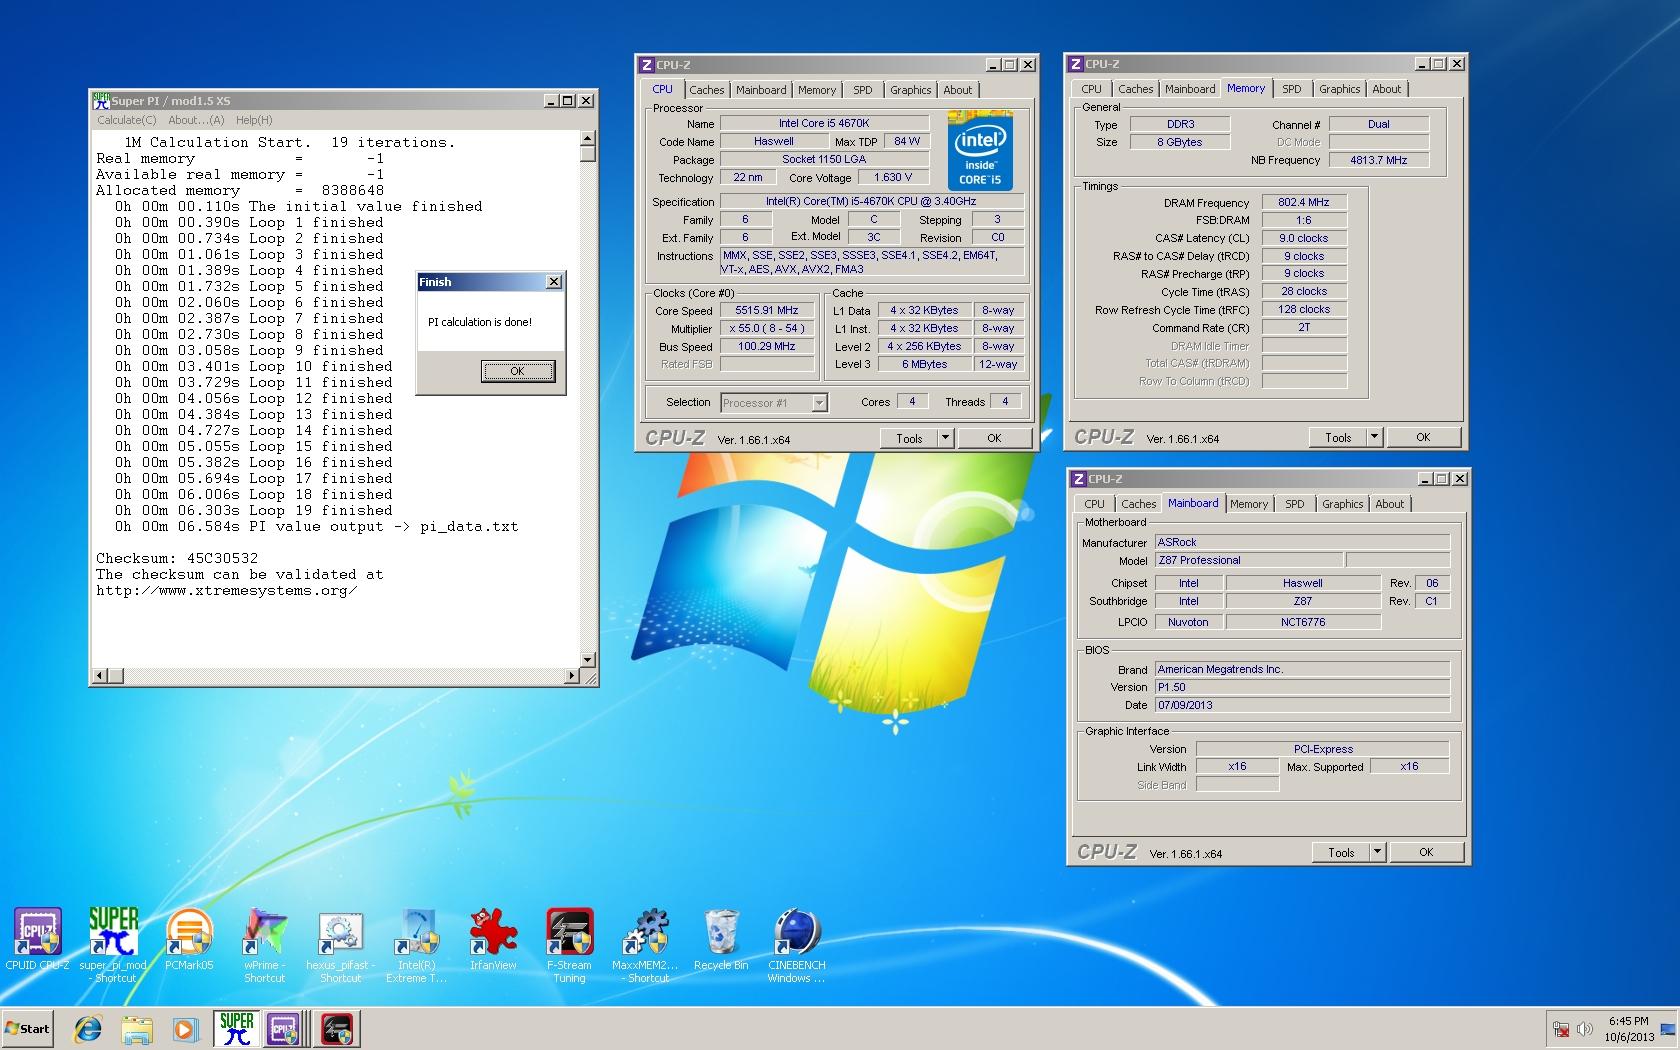
Task: Click BIOS Version P1.50 field
Action: [1302, 687]
